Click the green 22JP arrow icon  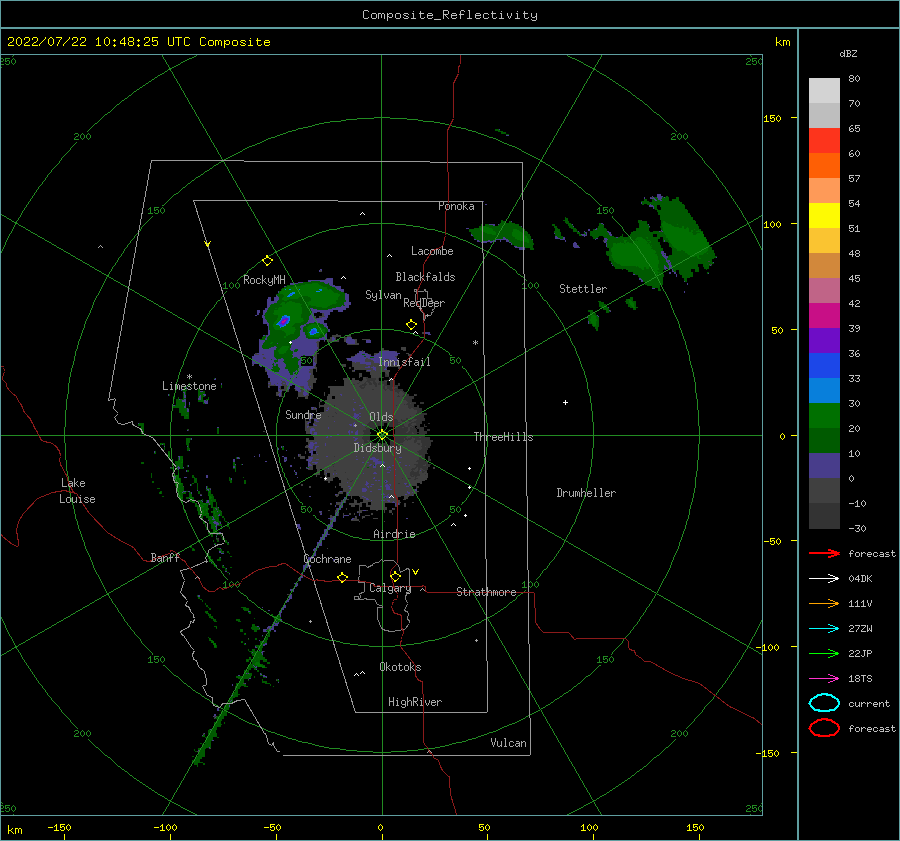pos(824,653)
